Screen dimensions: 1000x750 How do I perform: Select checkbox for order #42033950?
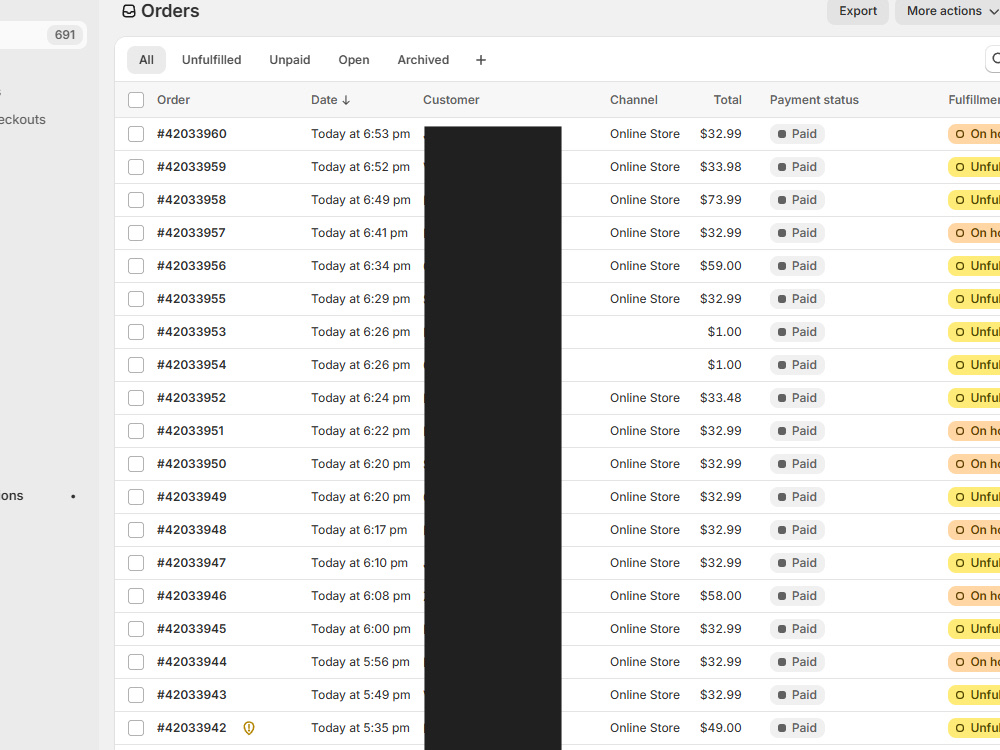pos(136,464)
